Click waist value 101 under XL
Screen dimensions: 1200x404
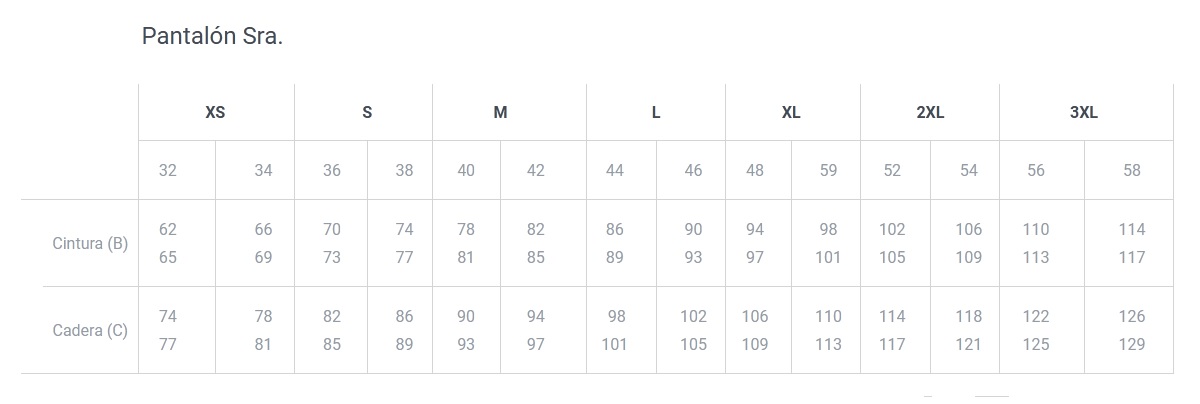tap(828, 257)
